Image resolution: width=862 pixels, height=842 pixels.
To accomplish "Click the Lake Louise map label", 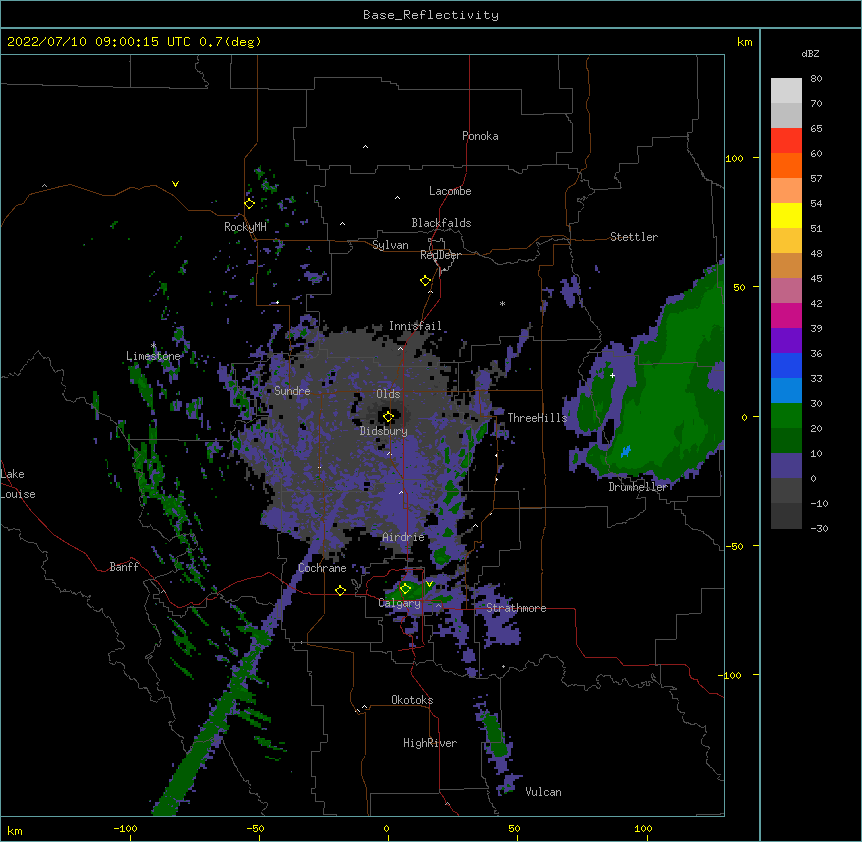I will [18, 484].
